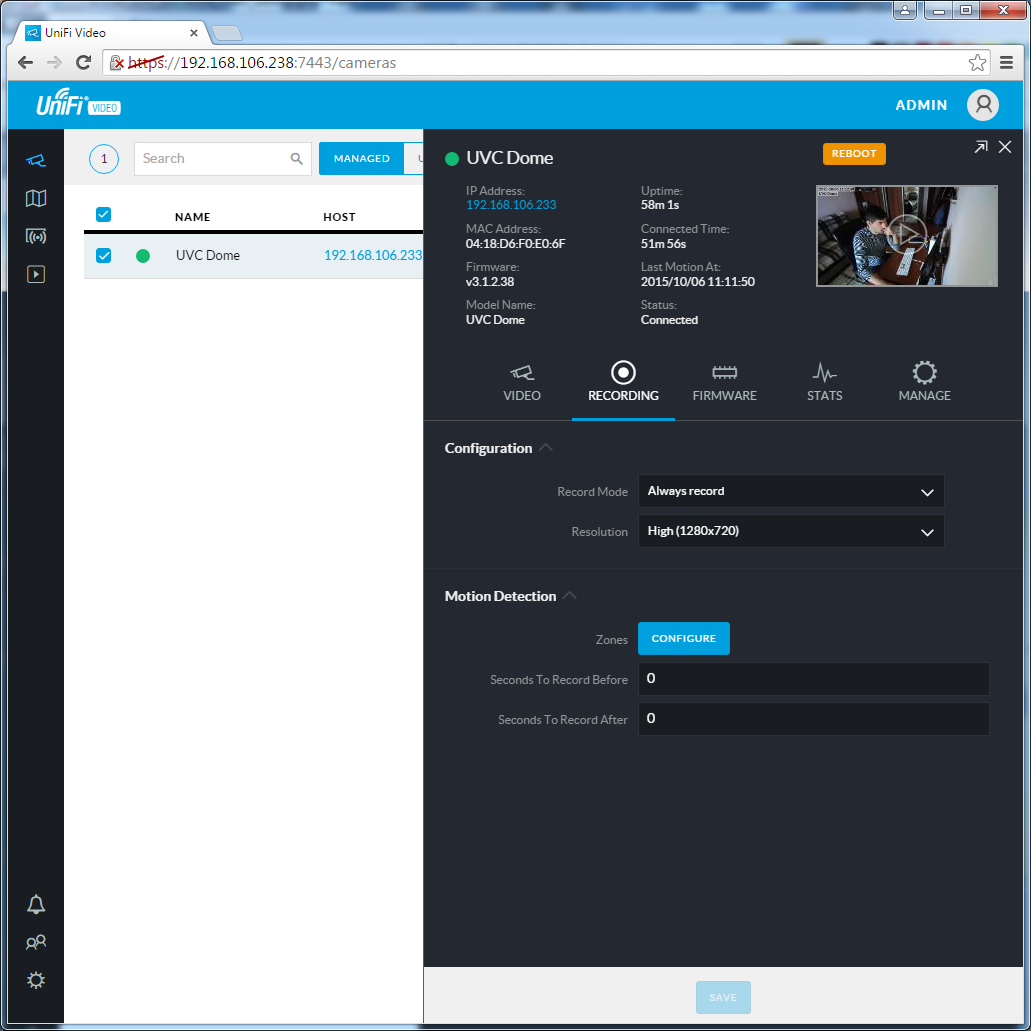Toggle the select-all cameras checkbox
Viewport: 1031px width, 1031px height.
[x=103, y=215]
